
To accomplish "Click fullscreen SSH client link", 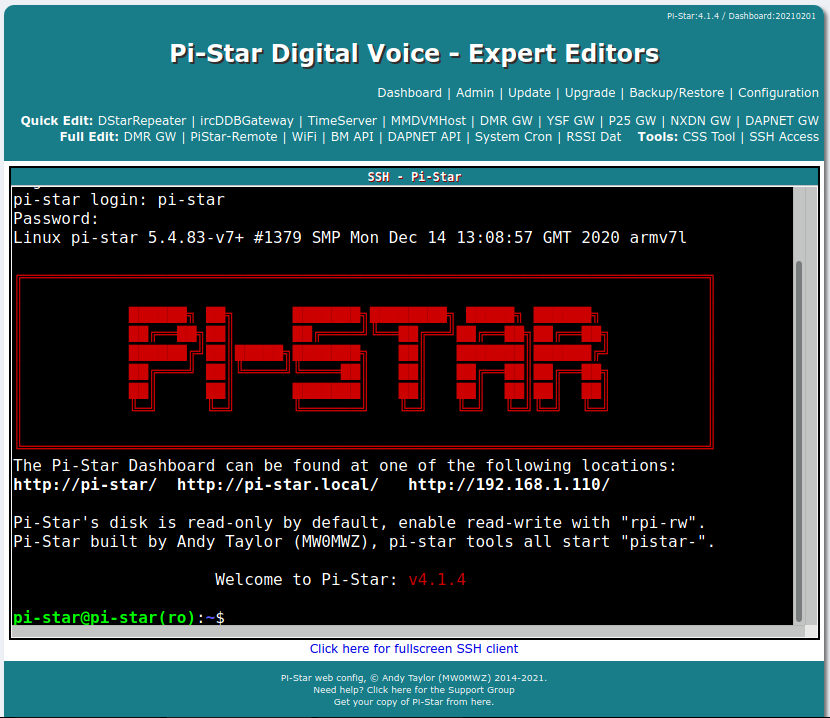I will click(414, 649).
